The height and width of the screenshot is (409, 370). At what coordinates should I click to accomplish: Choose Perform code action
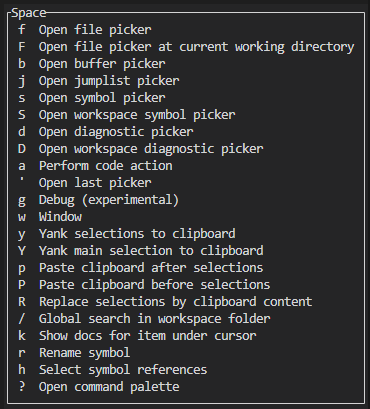coord(95,166)
